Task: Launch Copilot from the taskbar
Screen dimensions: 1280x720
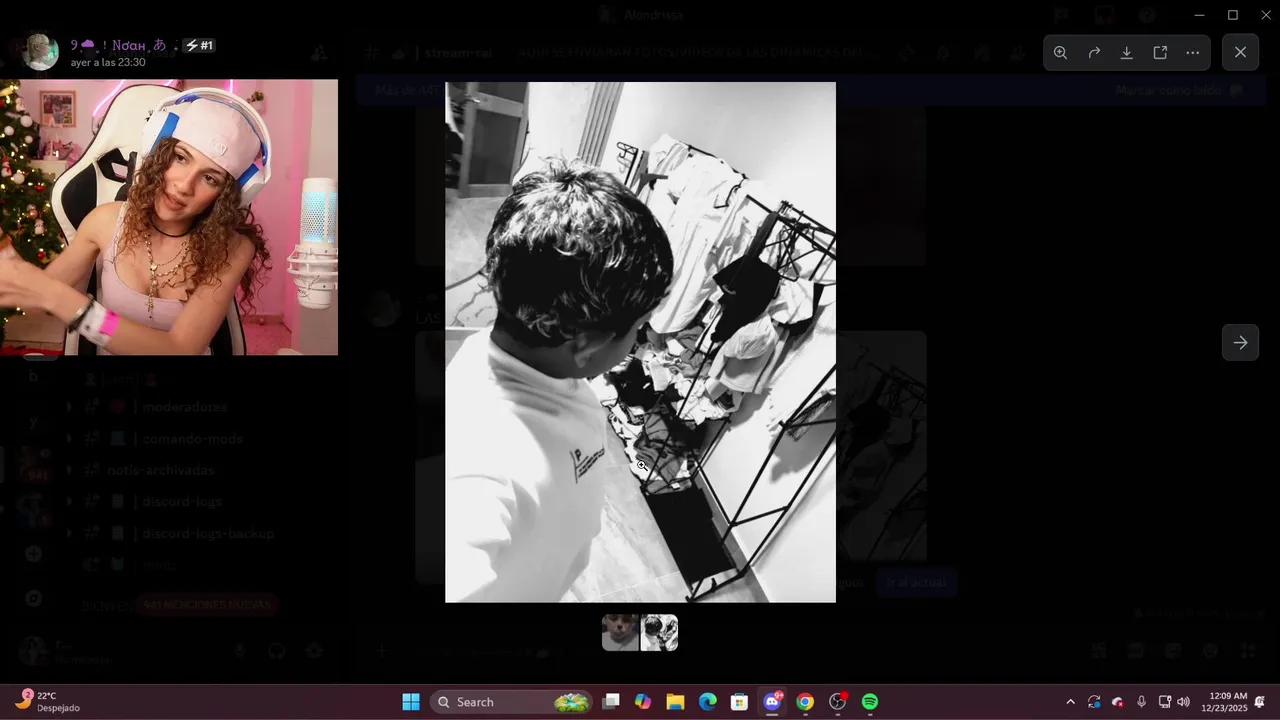Action: tap(643, 702)
